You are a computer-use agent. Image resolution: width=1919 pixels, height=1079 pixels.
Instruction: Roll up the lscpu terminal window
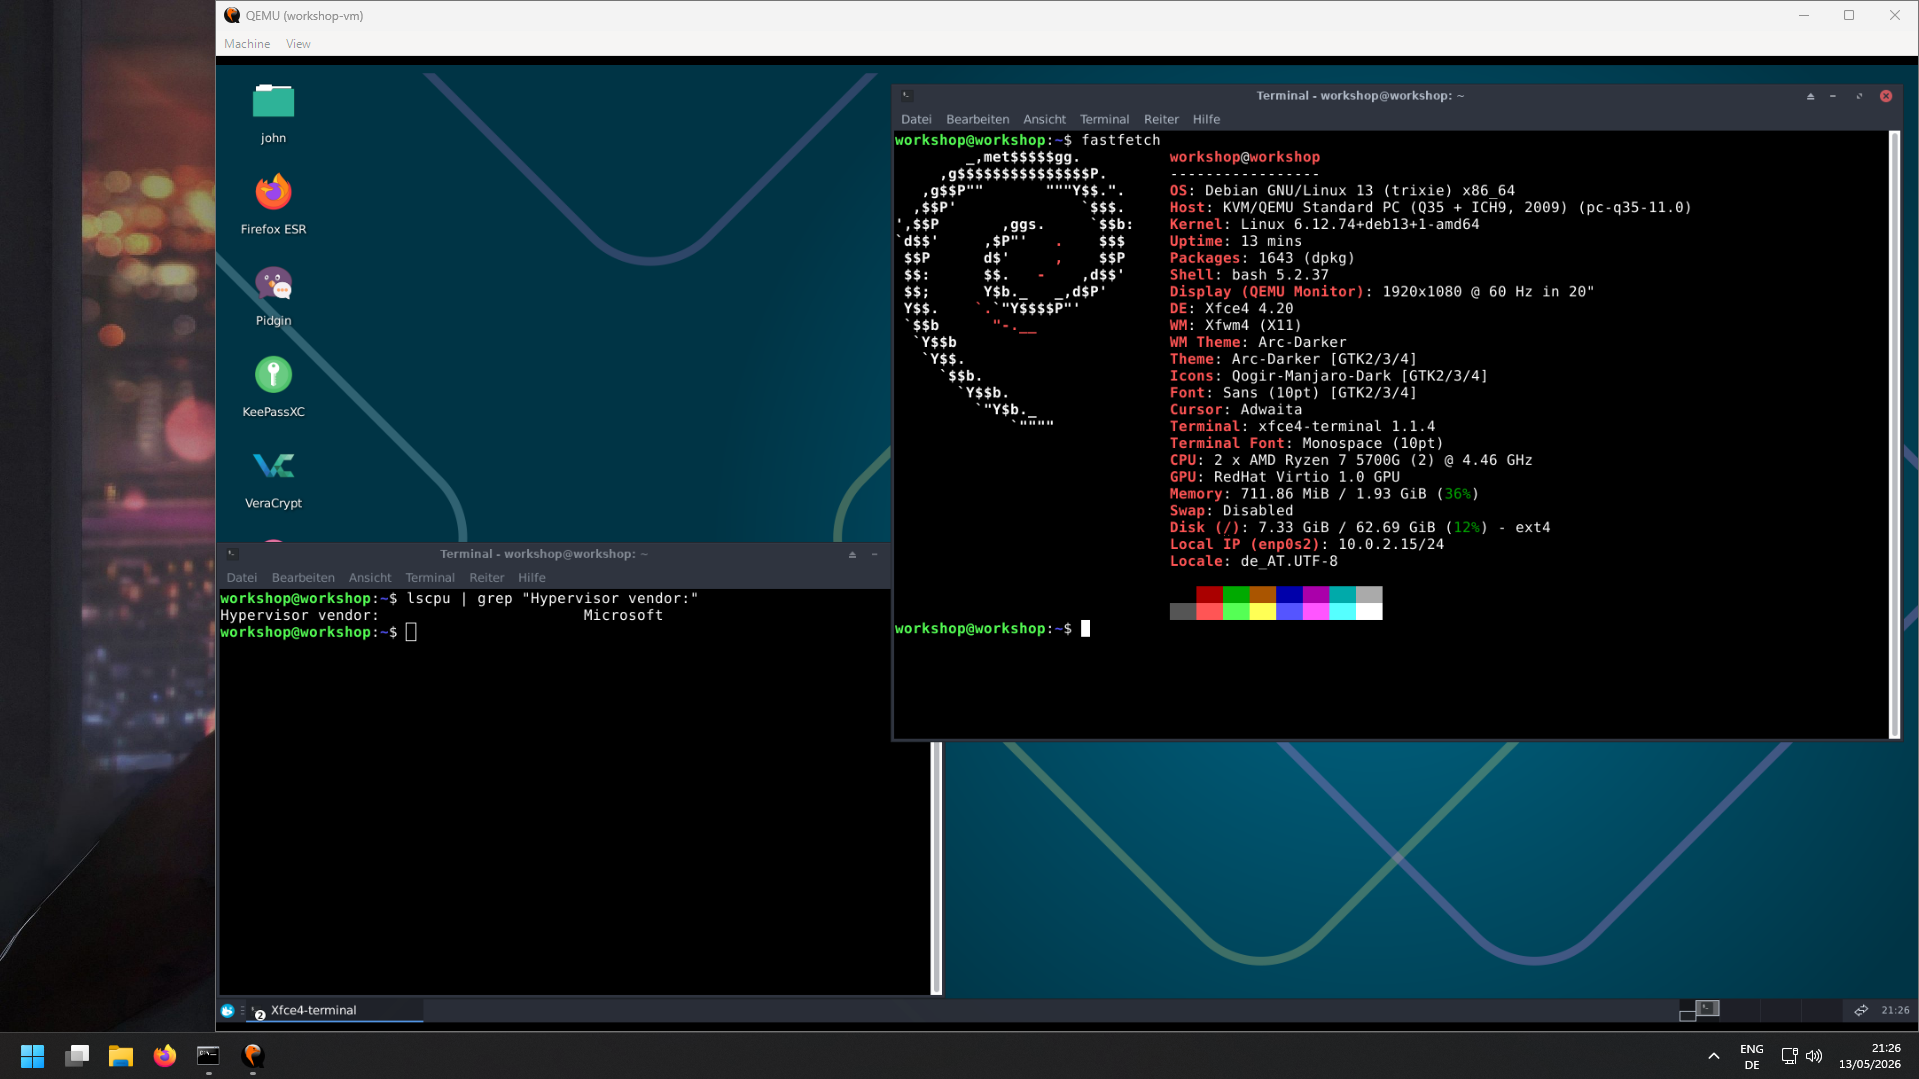pos(852,554)
